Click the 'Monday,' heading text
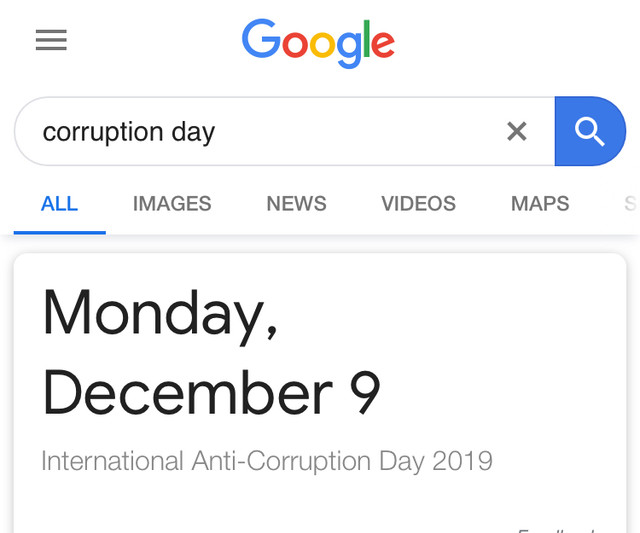640x533 pixels. [x=160, y=316]
